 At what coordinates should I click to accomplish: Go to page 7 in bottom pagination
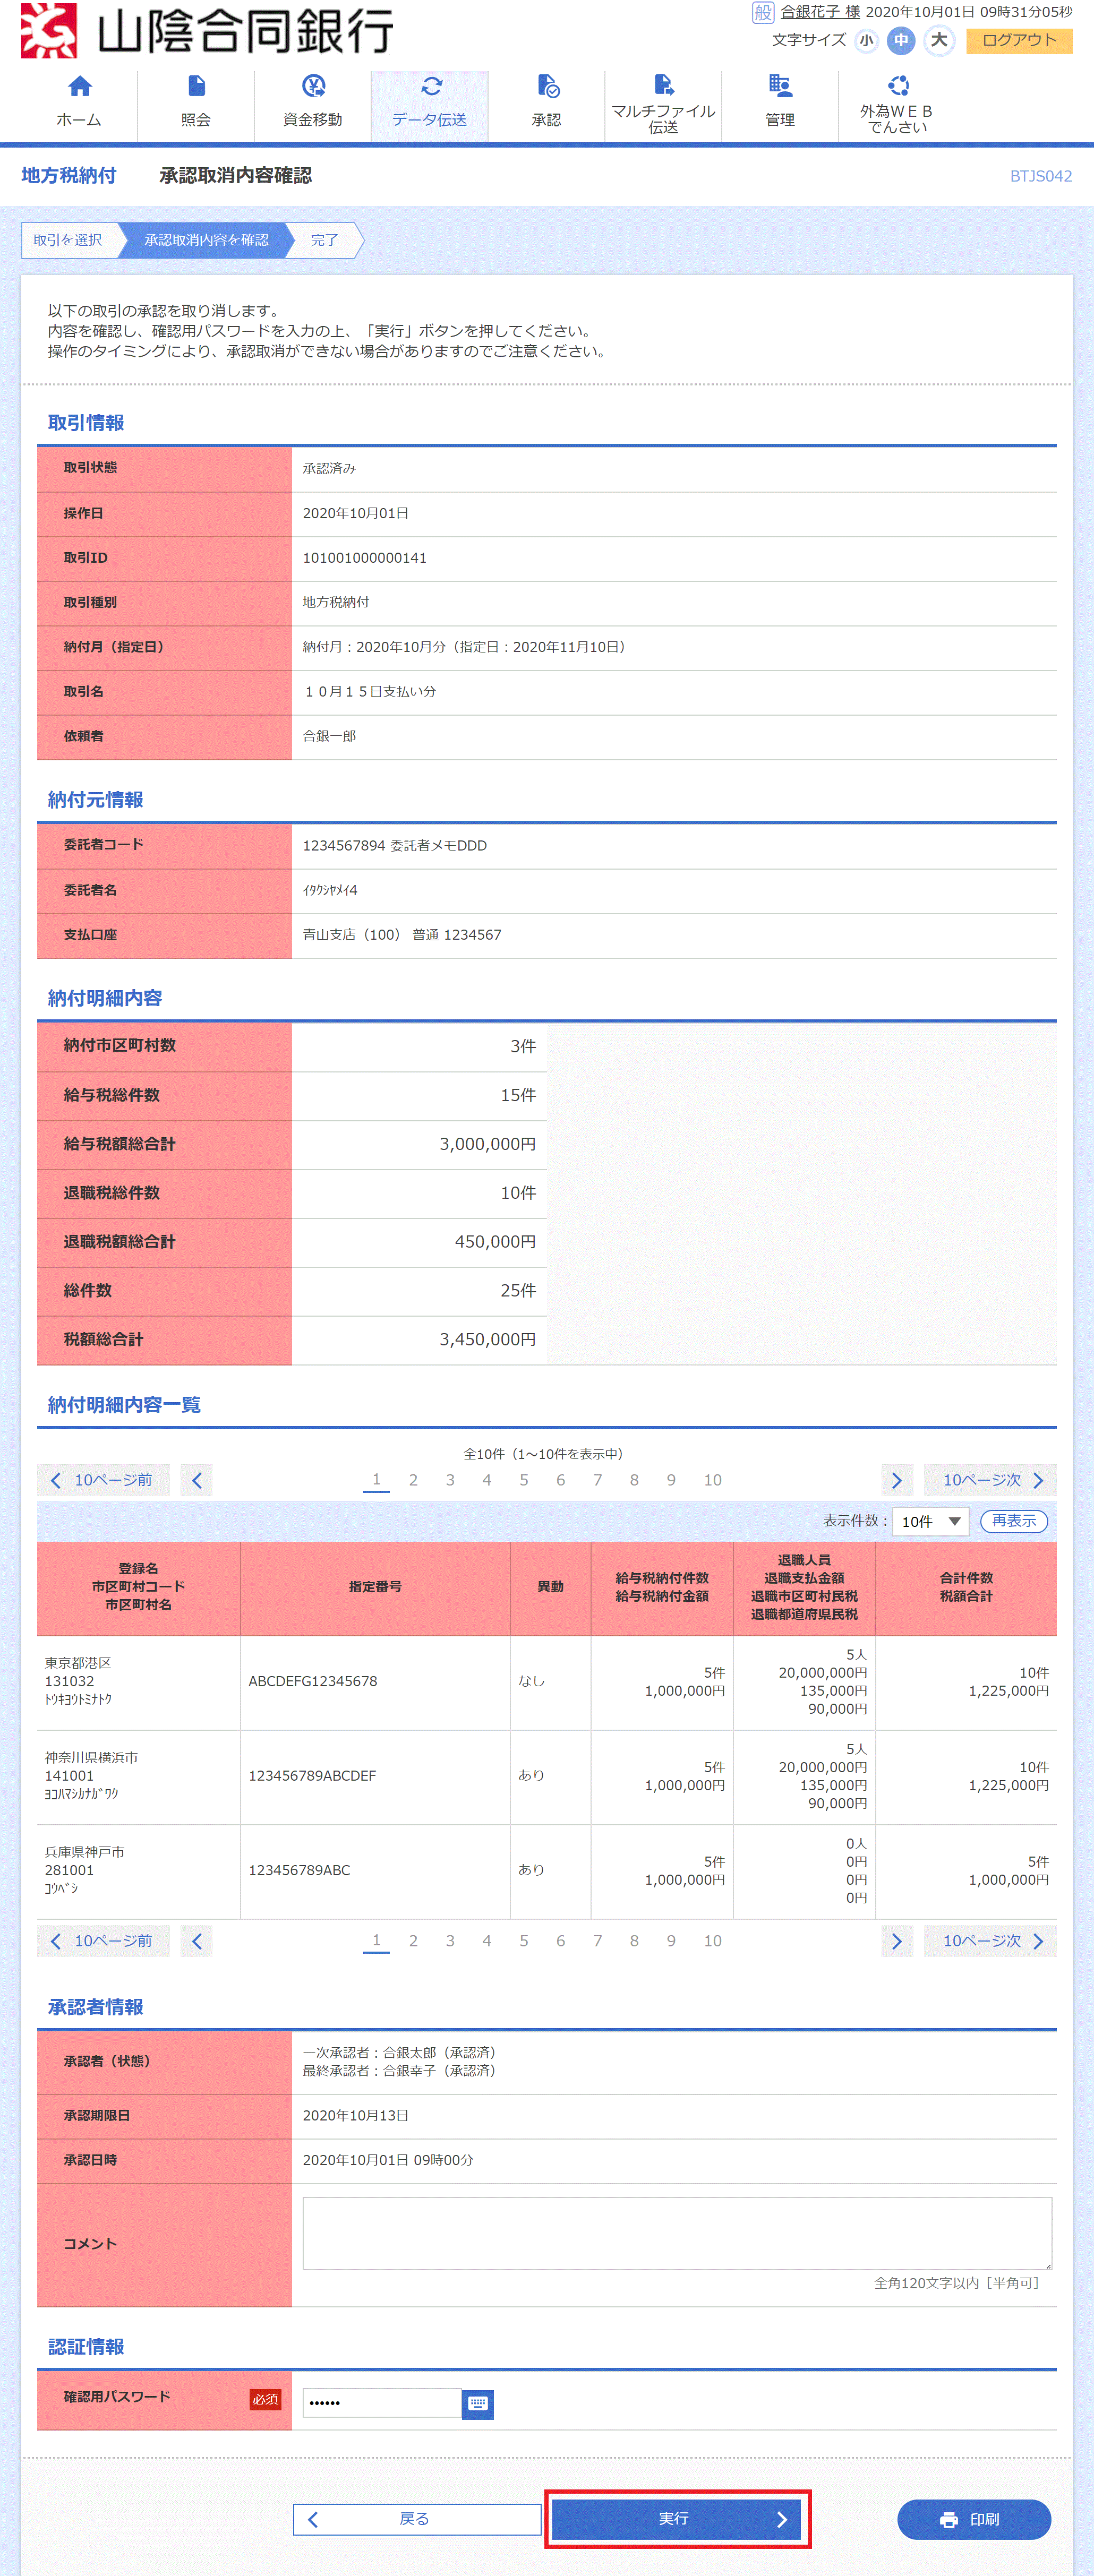point(597,1941)
